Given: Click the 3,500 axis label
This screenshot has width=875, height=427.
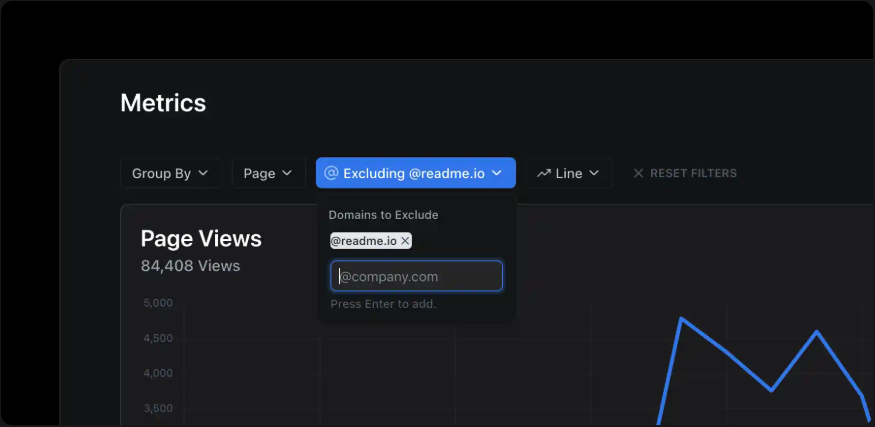Looking at the screenshot, I should coord(158,408).
